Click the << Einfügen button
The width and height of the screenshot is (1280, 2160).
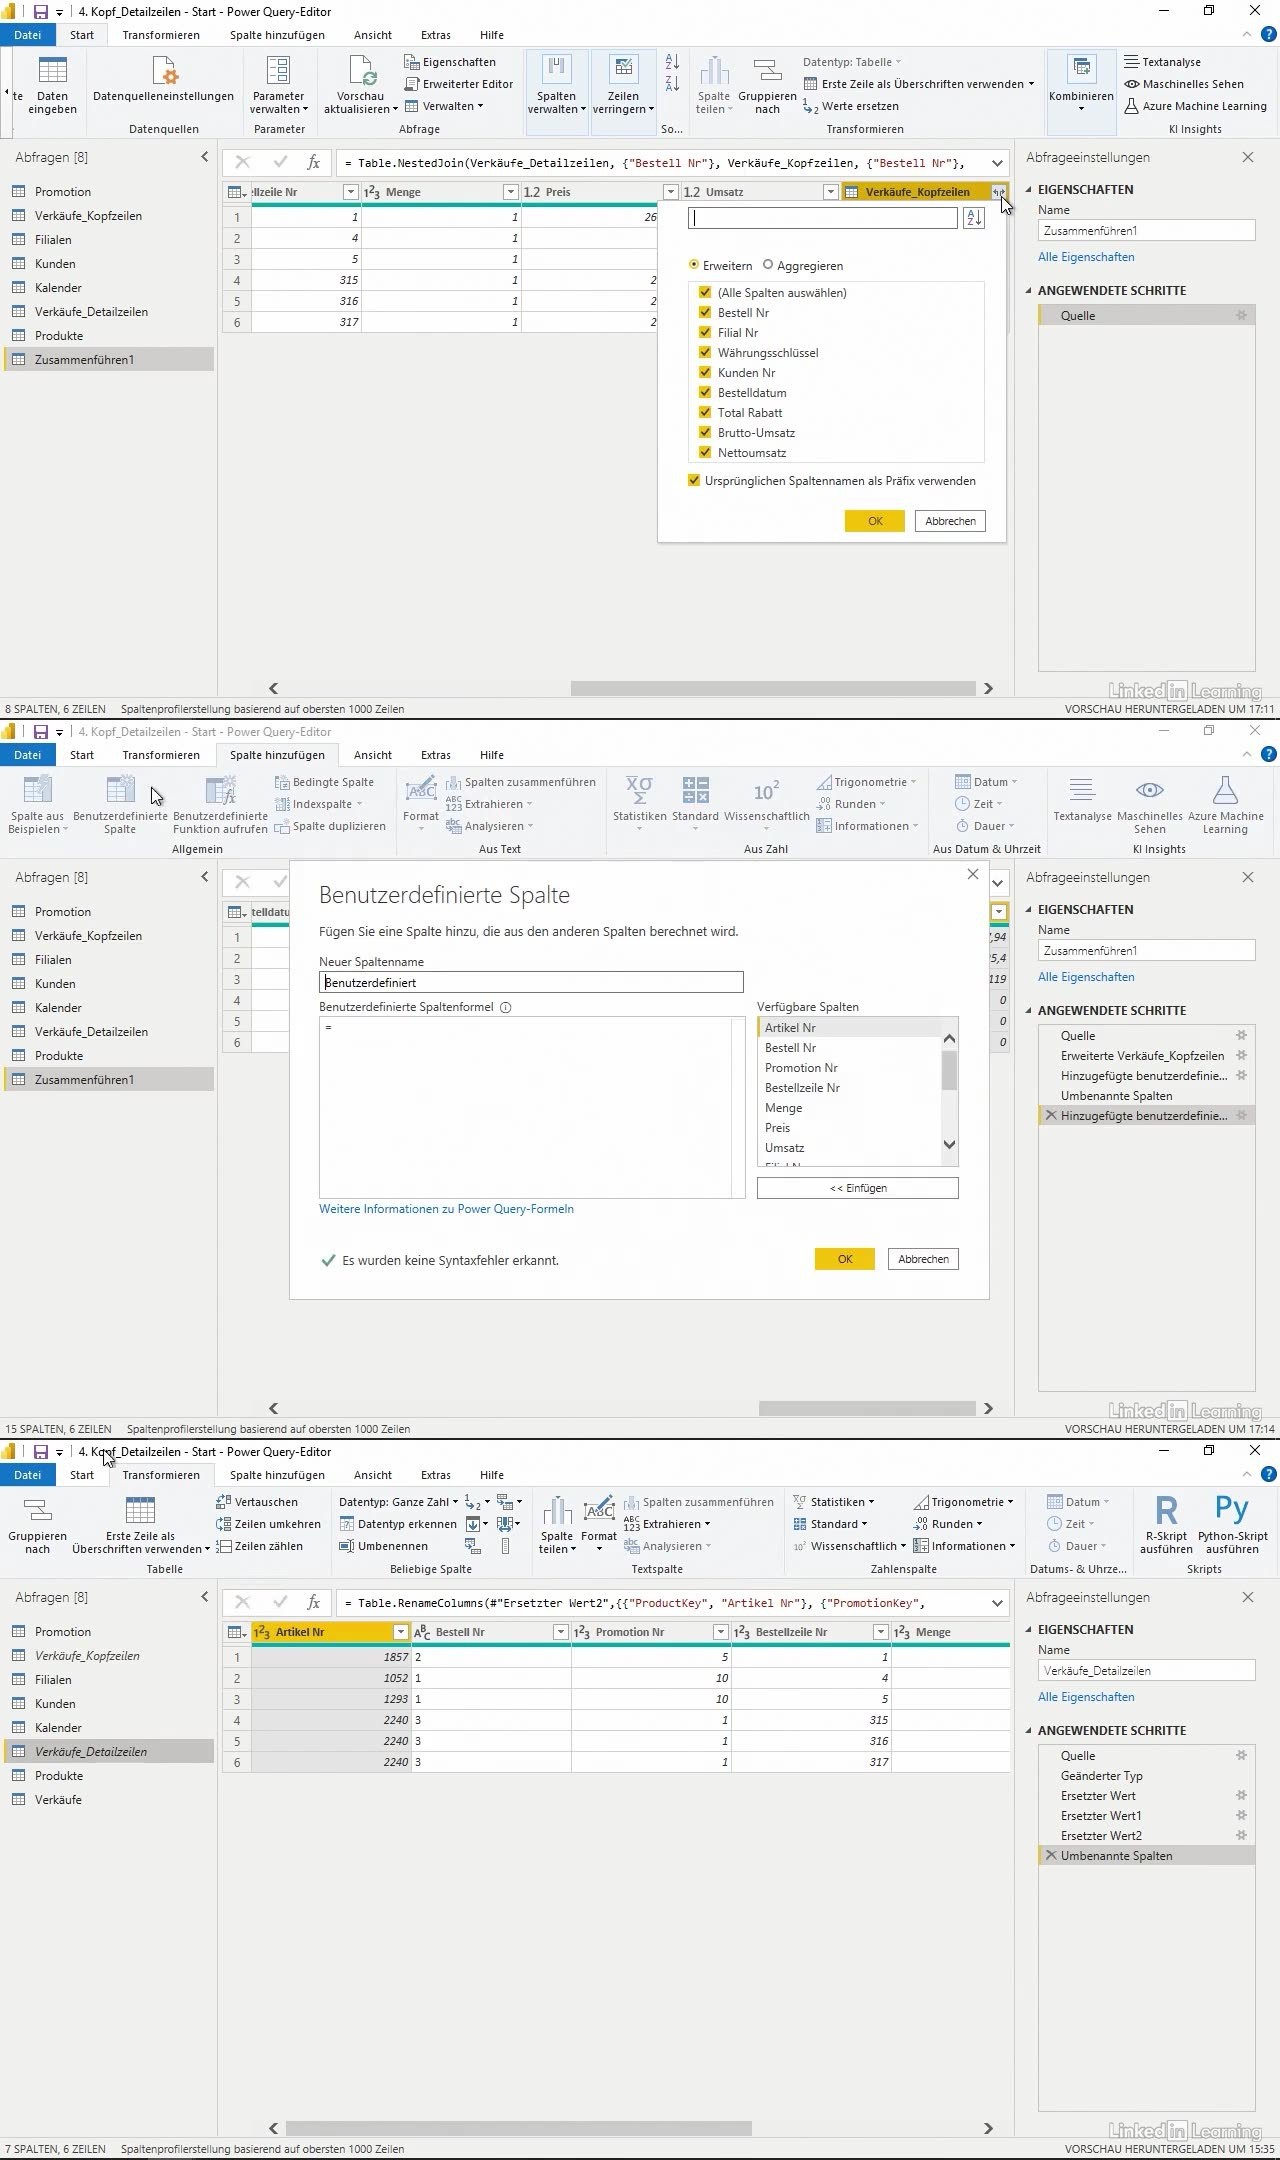click(x=857, y=1188)
